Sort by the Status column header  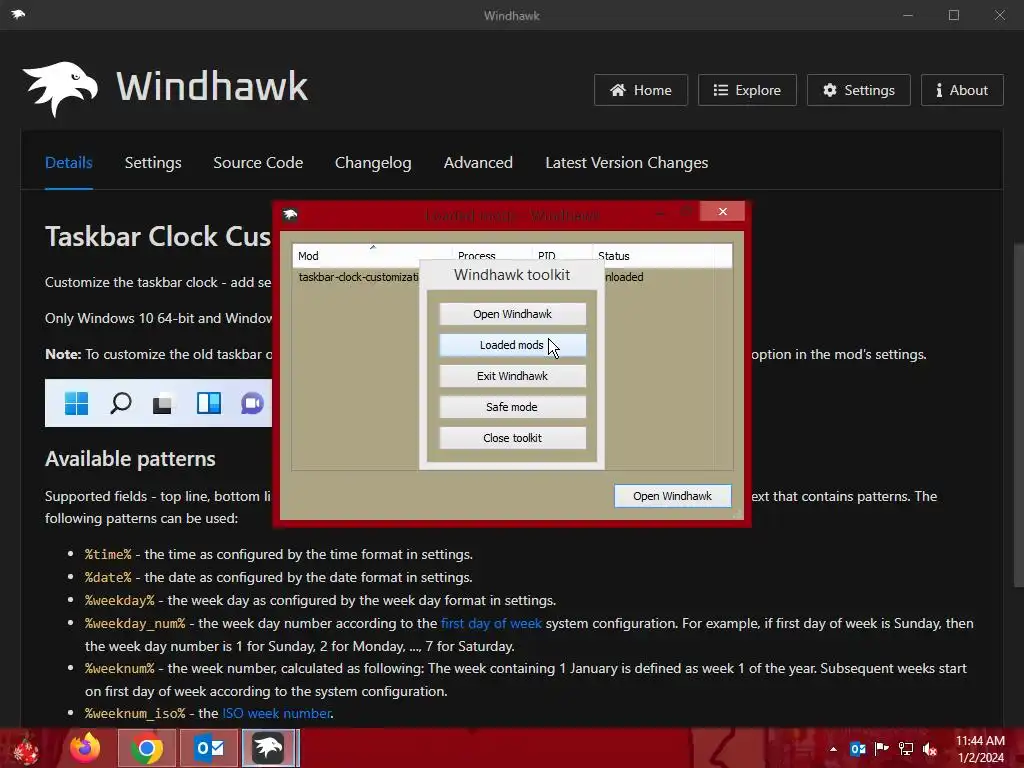coord(653,255)
